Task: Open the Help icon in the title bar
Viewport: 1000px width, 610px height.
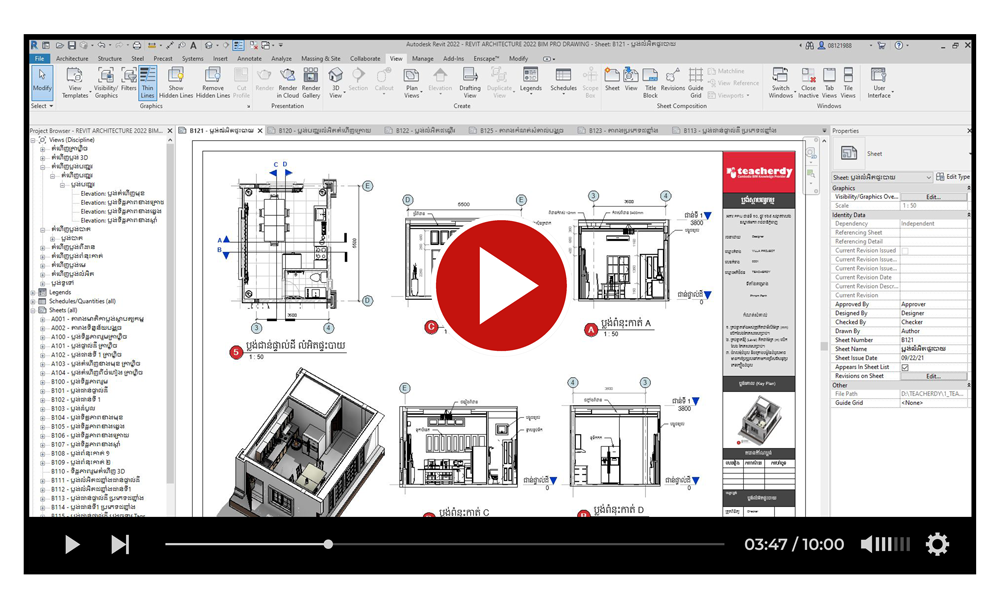Action: 899,45
